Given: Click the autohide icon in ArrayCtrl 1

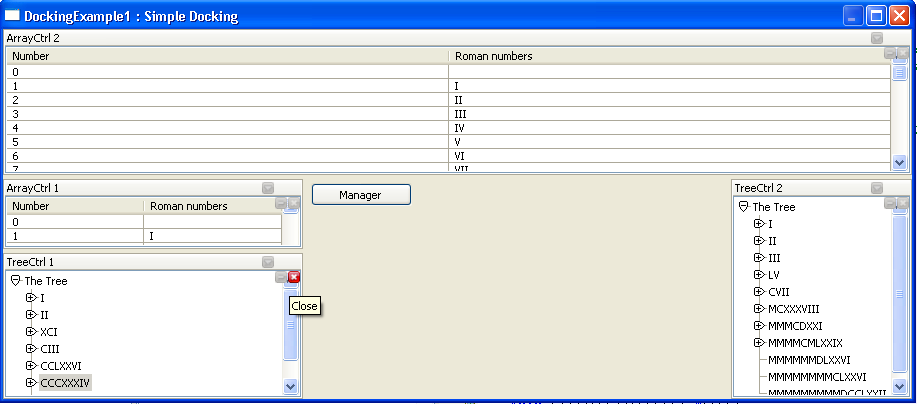Looking at the screenshot, I should [281, 203].
